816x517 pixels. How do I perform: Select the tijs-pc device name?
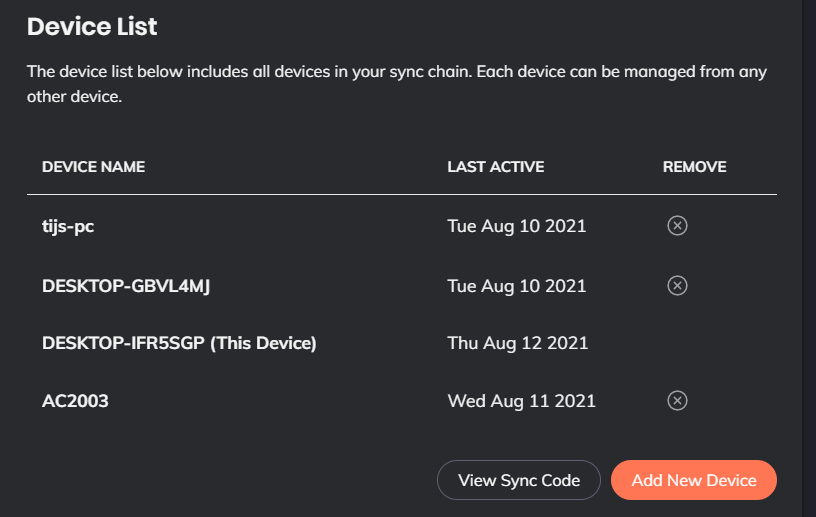point(68,226)
